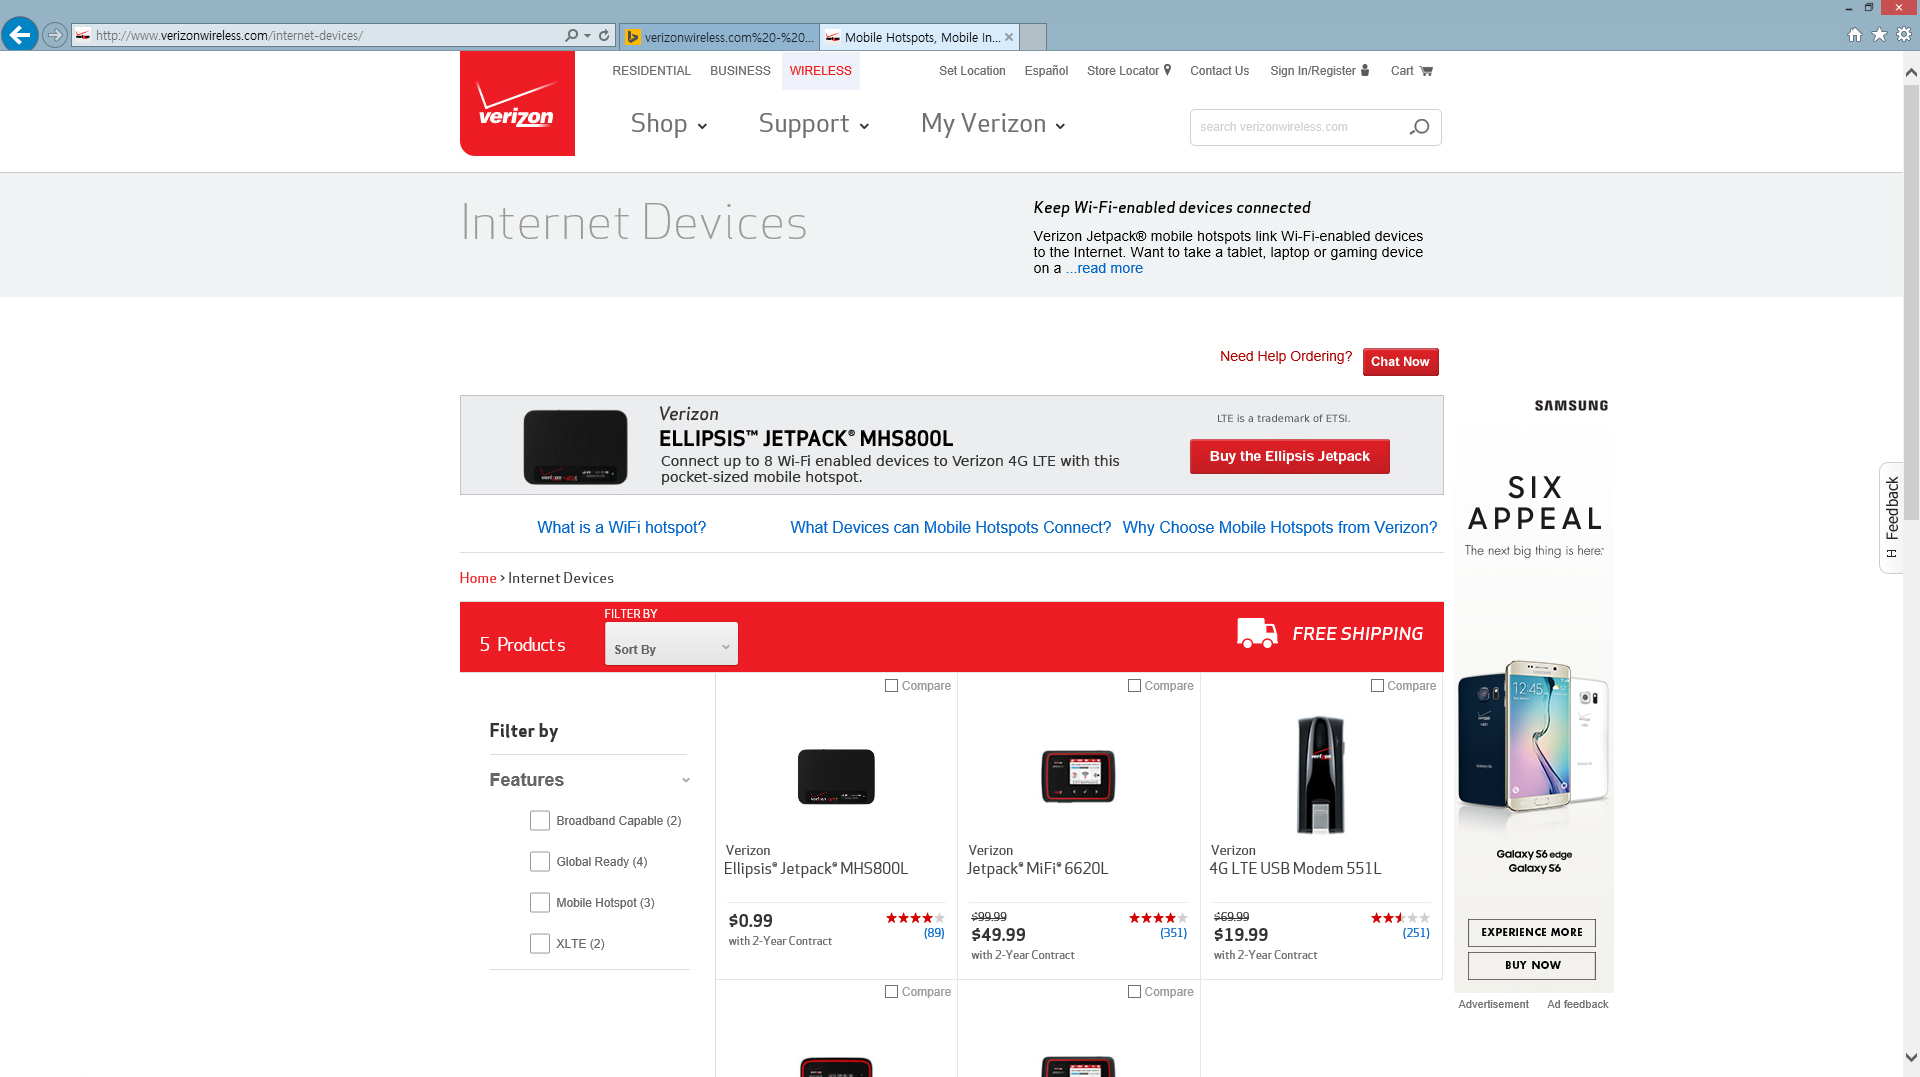Click the page refresh icon in address bar
Viewport: 1920px width, 1077px height.
tap(604, 35)
